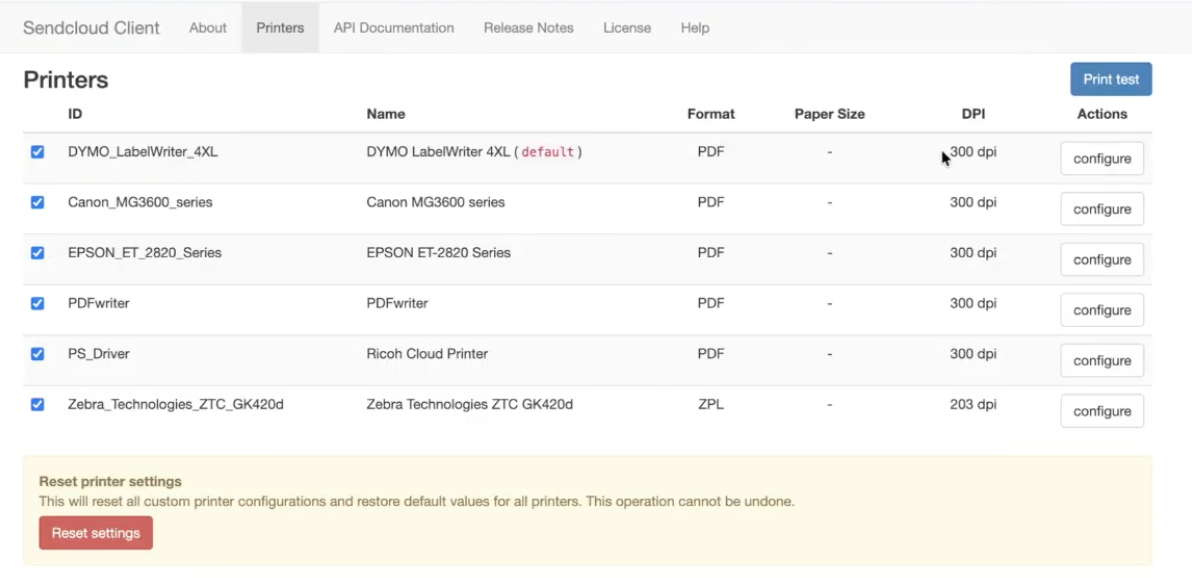This screenshot has height=578, width=1192.
Task: Open the Help menu item
Action: [x=695, y=28]
